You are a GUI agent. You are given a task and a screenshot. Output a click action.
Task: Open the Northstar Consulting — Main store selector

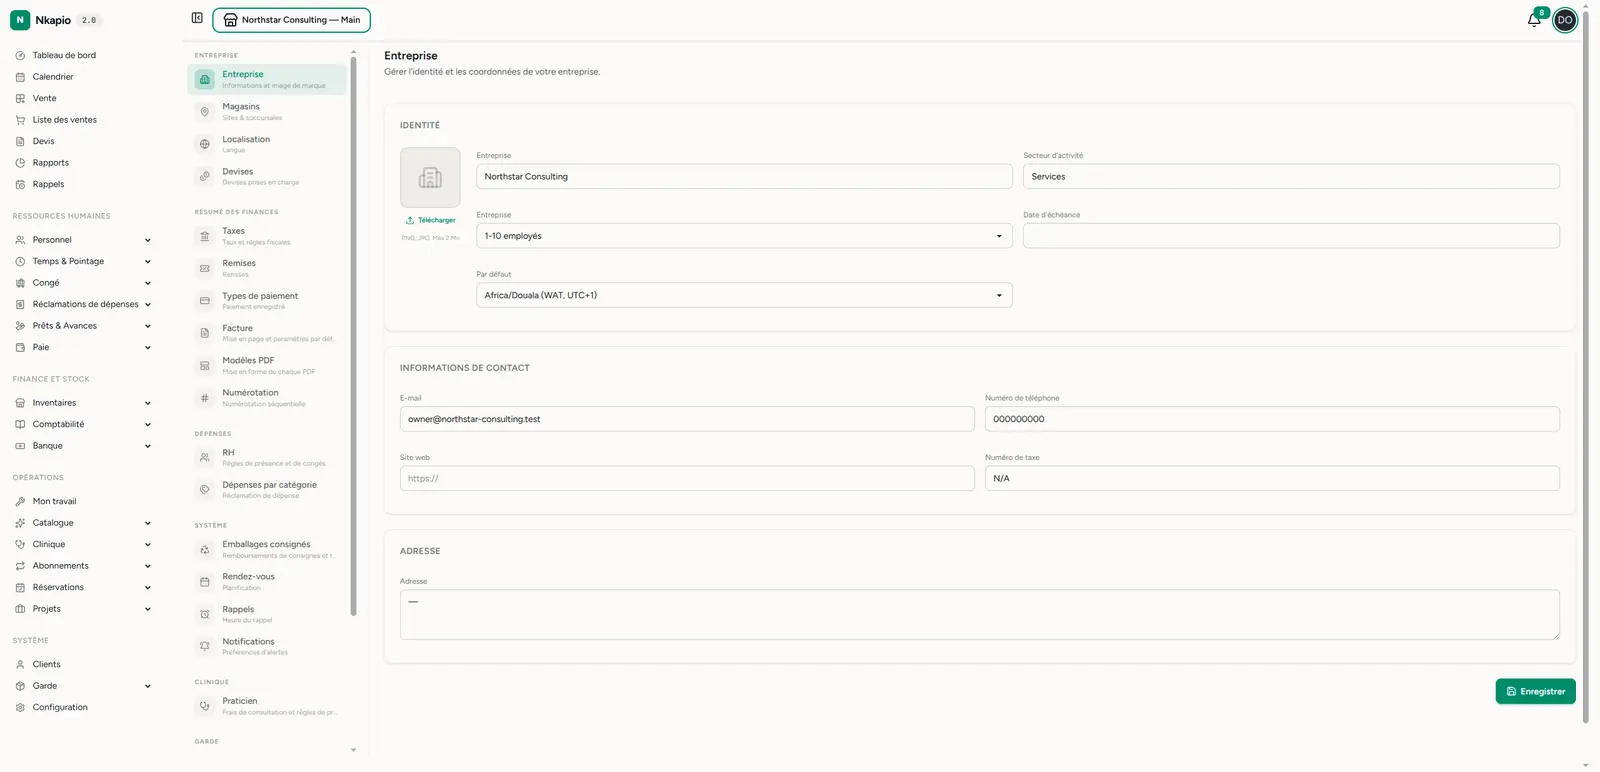[x=291, y=20]
